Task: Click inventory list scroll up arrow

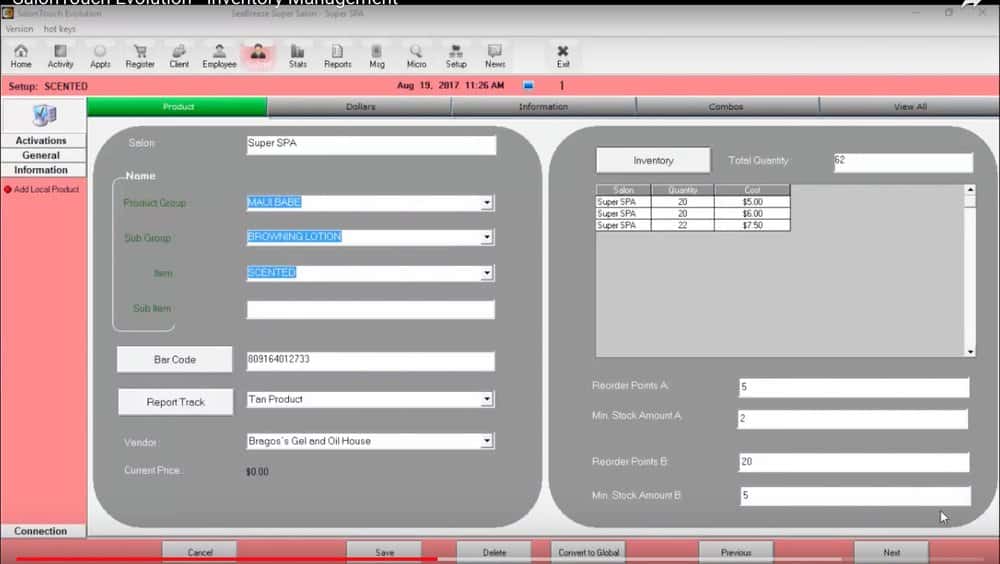Action: [970, 189]
